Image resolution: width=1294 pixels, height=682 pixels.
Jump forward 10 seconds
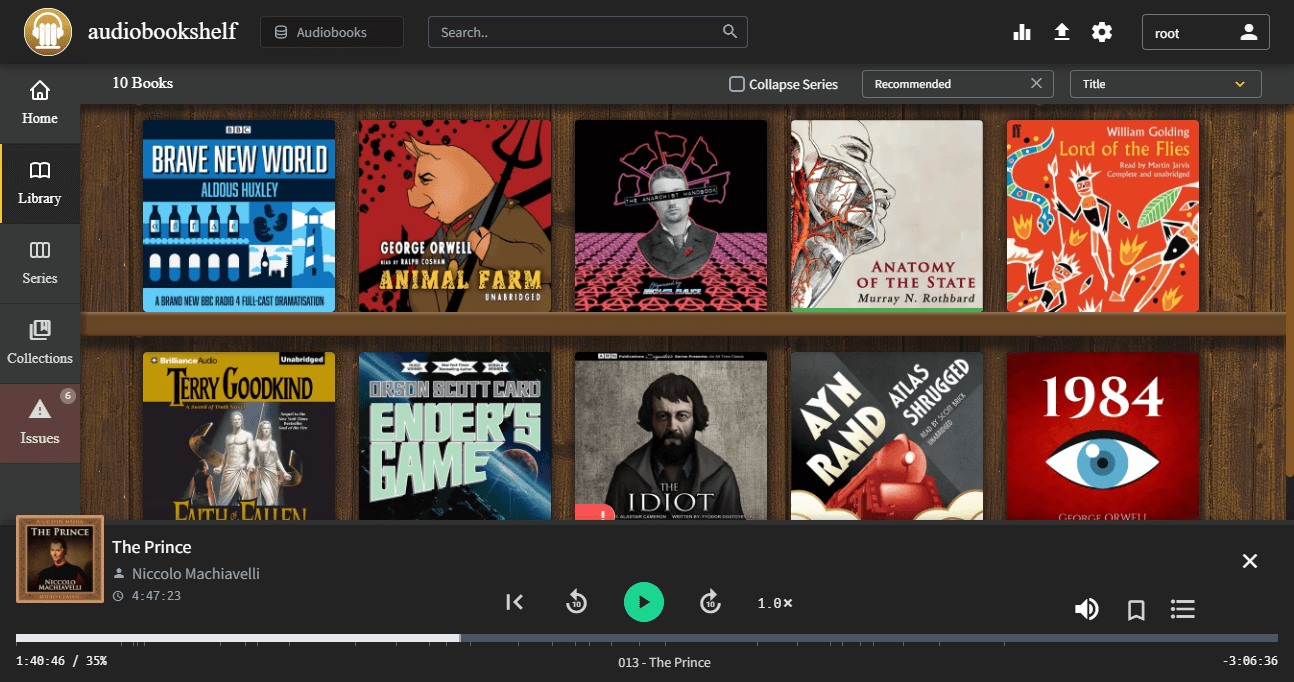[x=710, y=602]
